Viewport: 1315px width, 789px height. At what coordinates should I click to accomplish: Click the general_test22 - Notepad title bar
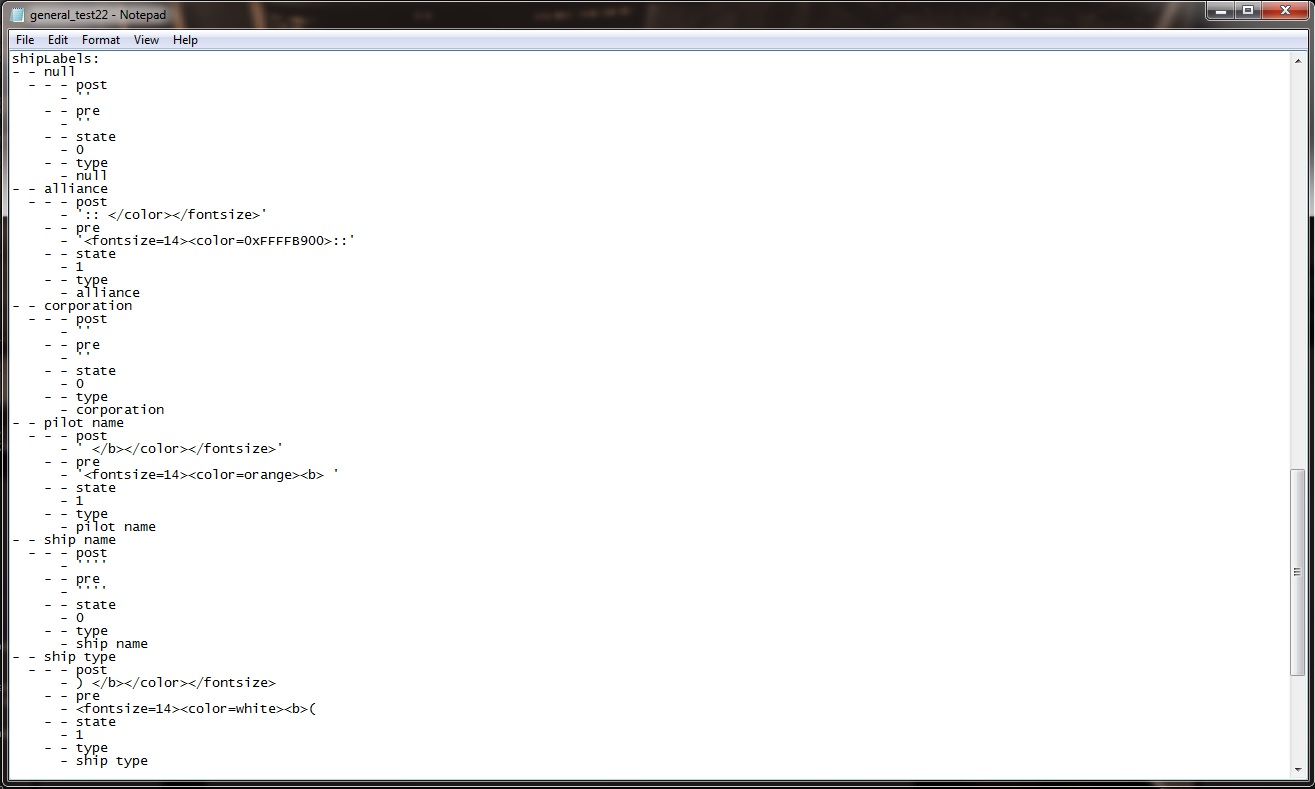pos(600,14)
